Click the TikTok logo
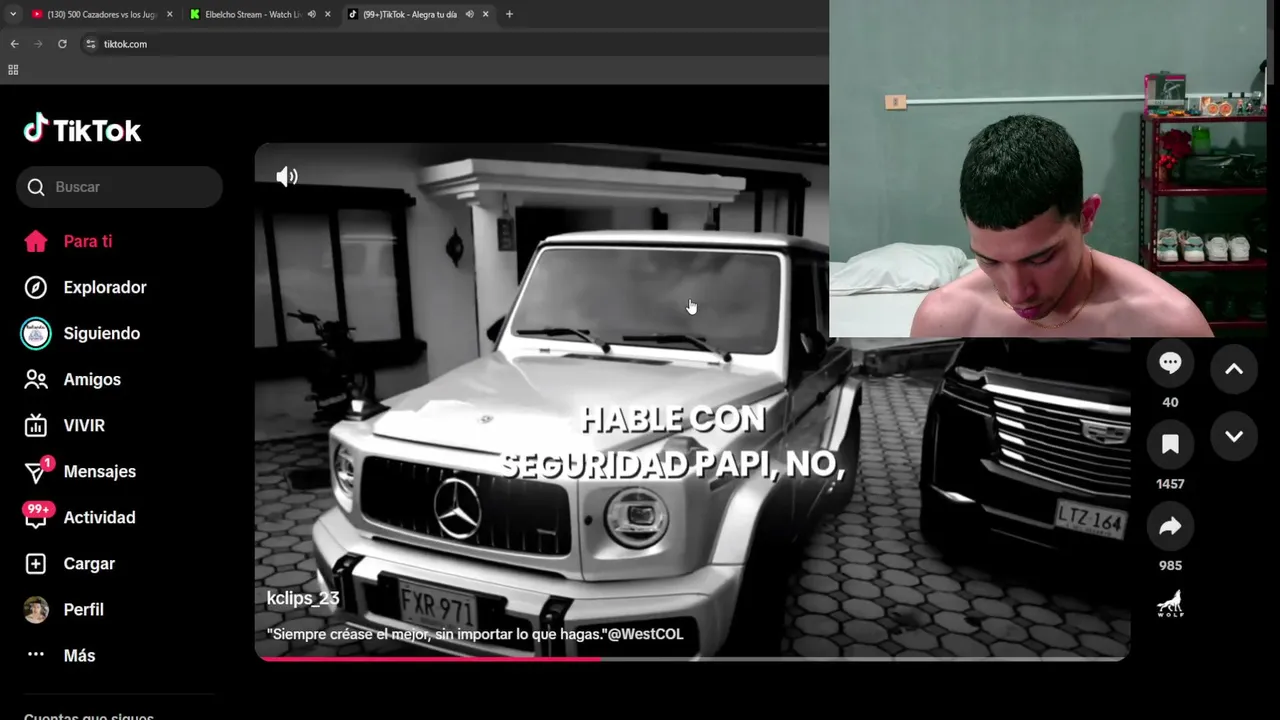This screenshot has width=1280, height=720. pyautogui.click(x=82, y=129)
